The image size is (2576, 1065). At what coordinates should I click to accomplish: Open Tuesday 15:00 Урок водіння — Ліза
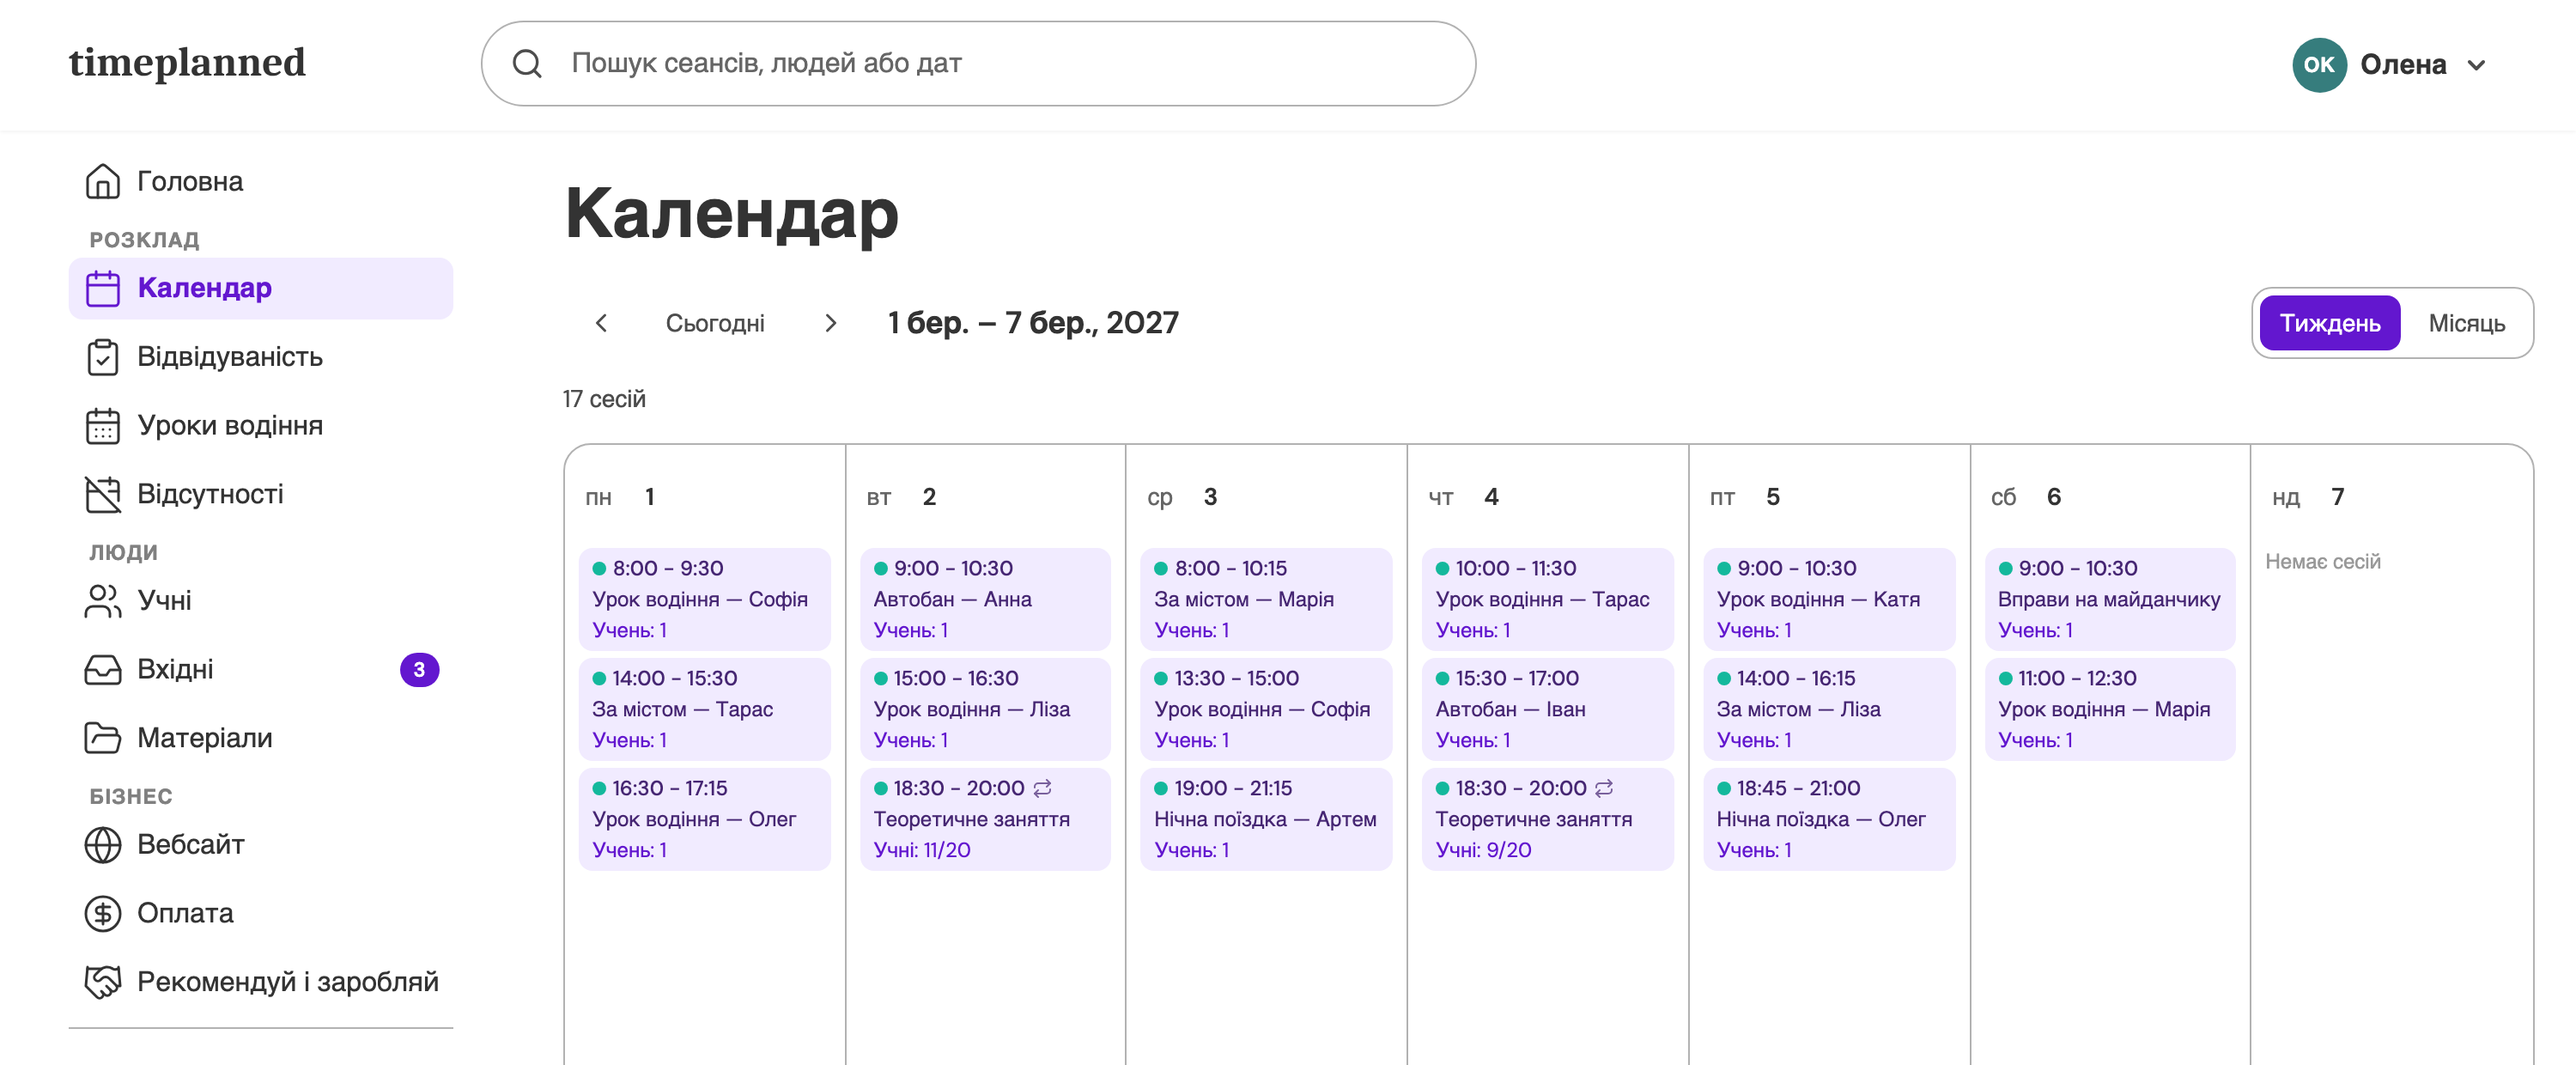[985, 709]
